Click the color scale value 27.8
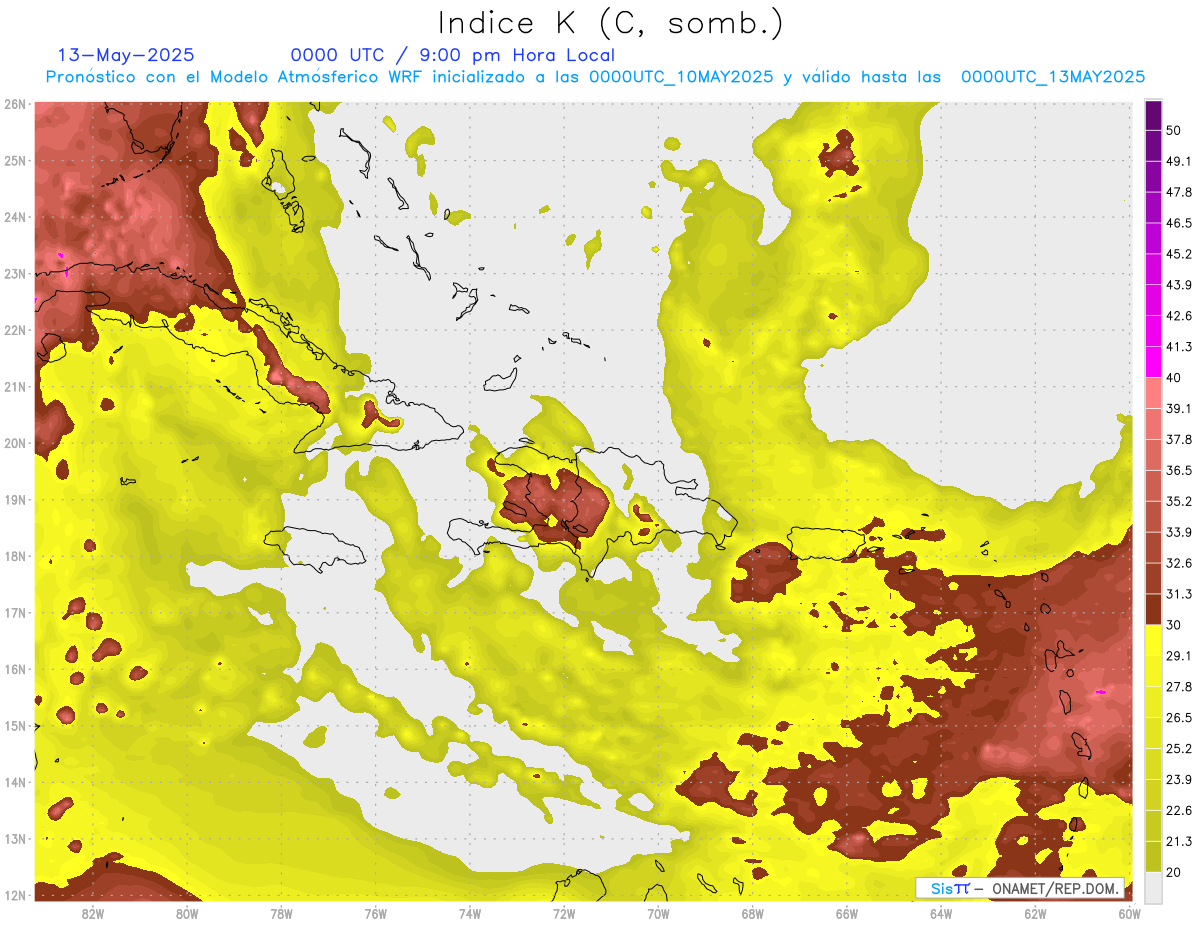Screen dimensions: 1200x927 [1180, 686]
